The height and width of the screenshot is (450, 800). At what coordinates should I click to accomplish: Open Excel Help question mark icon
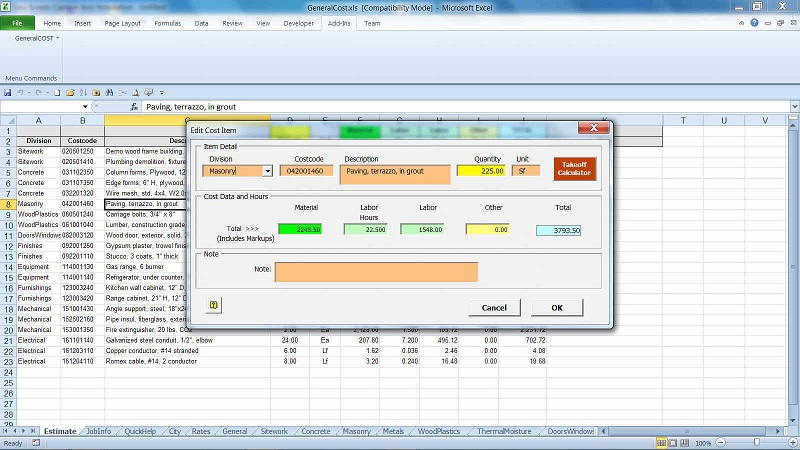754,23
